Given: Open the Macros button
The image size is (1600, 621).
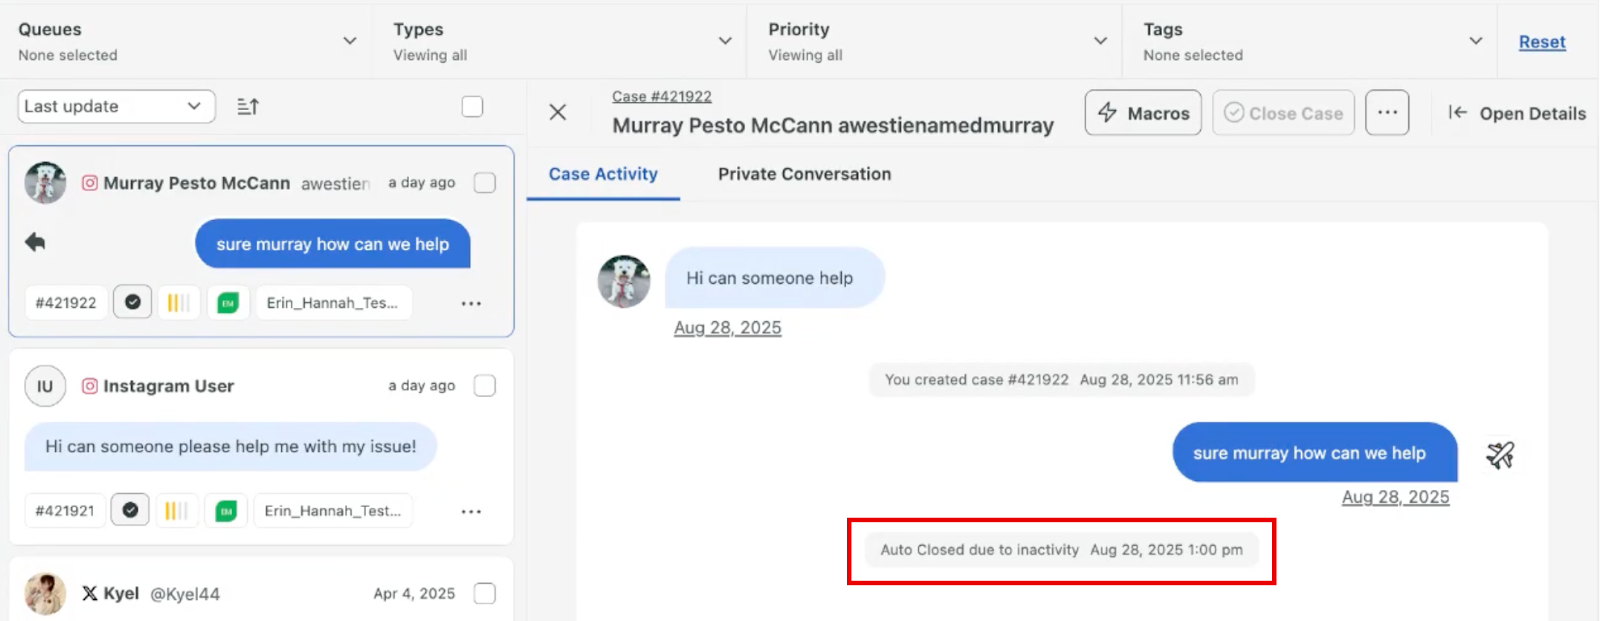Looking at the screenshot, I should (x=1143, y=113).
